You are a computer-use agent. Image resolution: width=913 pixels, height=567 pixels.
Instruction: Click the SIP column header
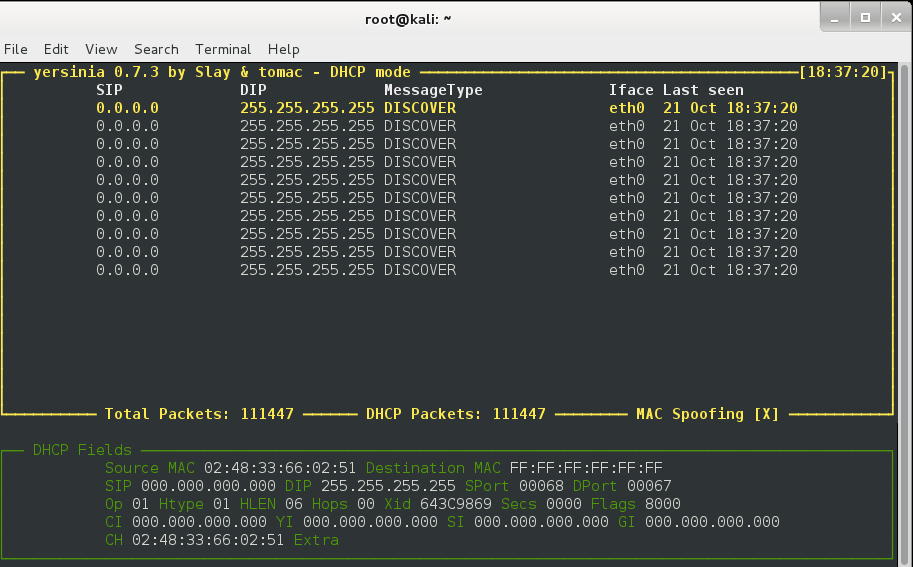[109, 90]
